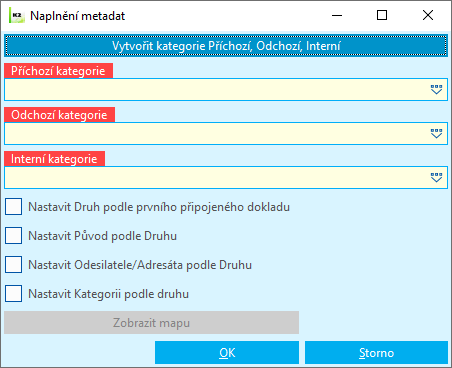Maximize the Naplnění metadat window
The height and width of the screenshot is (368, 452).
[382, 15]
